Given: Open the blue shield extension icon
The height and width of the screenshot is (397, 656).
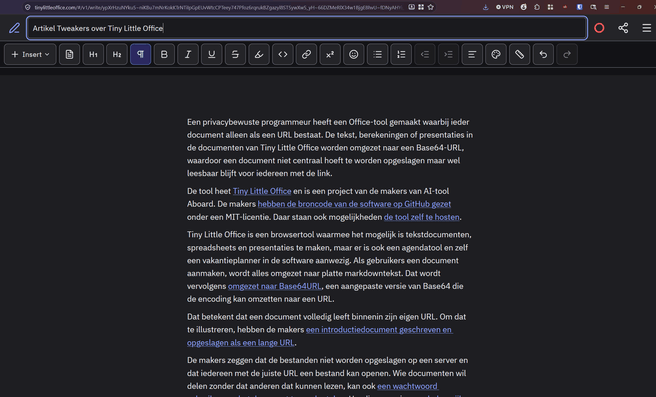Looking at the screenshot, I should coord(579,7).
